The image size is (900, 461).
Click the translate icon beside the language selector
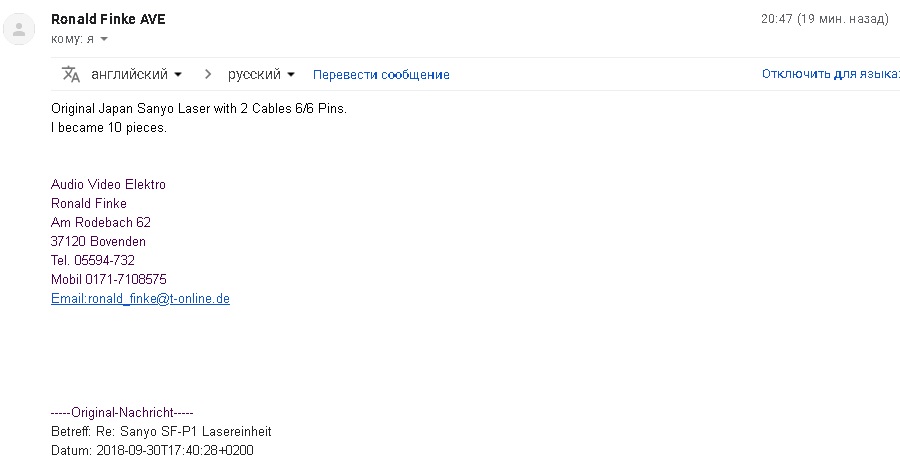click(x=70, y=74)
